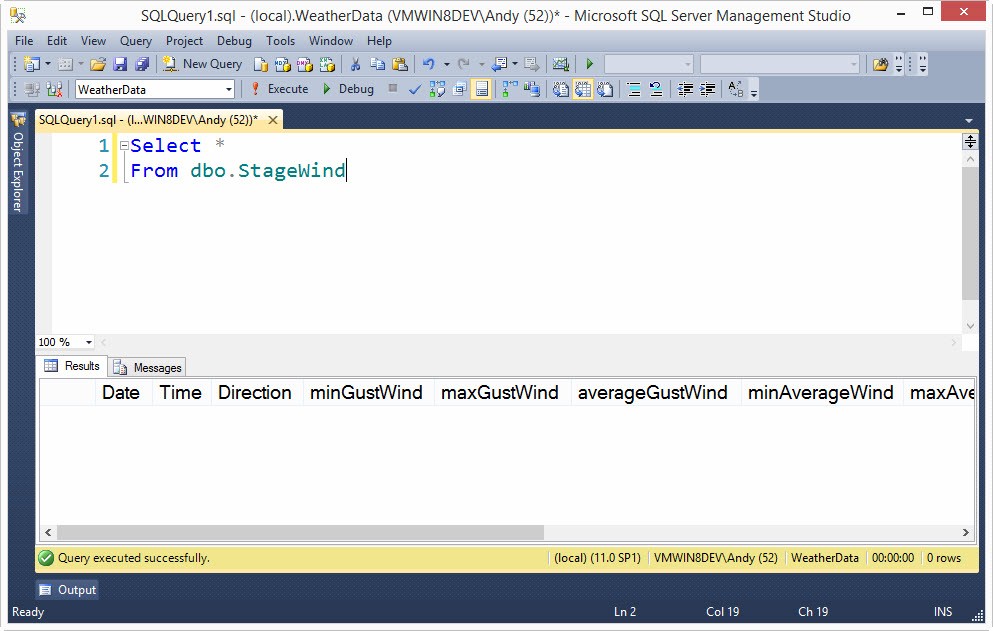Switch output to Results to Text
This screenshot has height=631, width=993.
tap(560, 89)
